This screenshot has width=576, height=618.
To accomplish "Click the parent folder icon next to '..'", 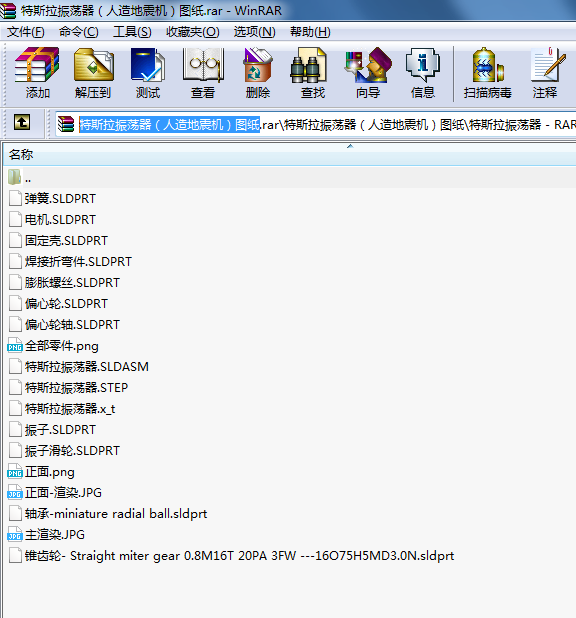I will click(15, 177).
